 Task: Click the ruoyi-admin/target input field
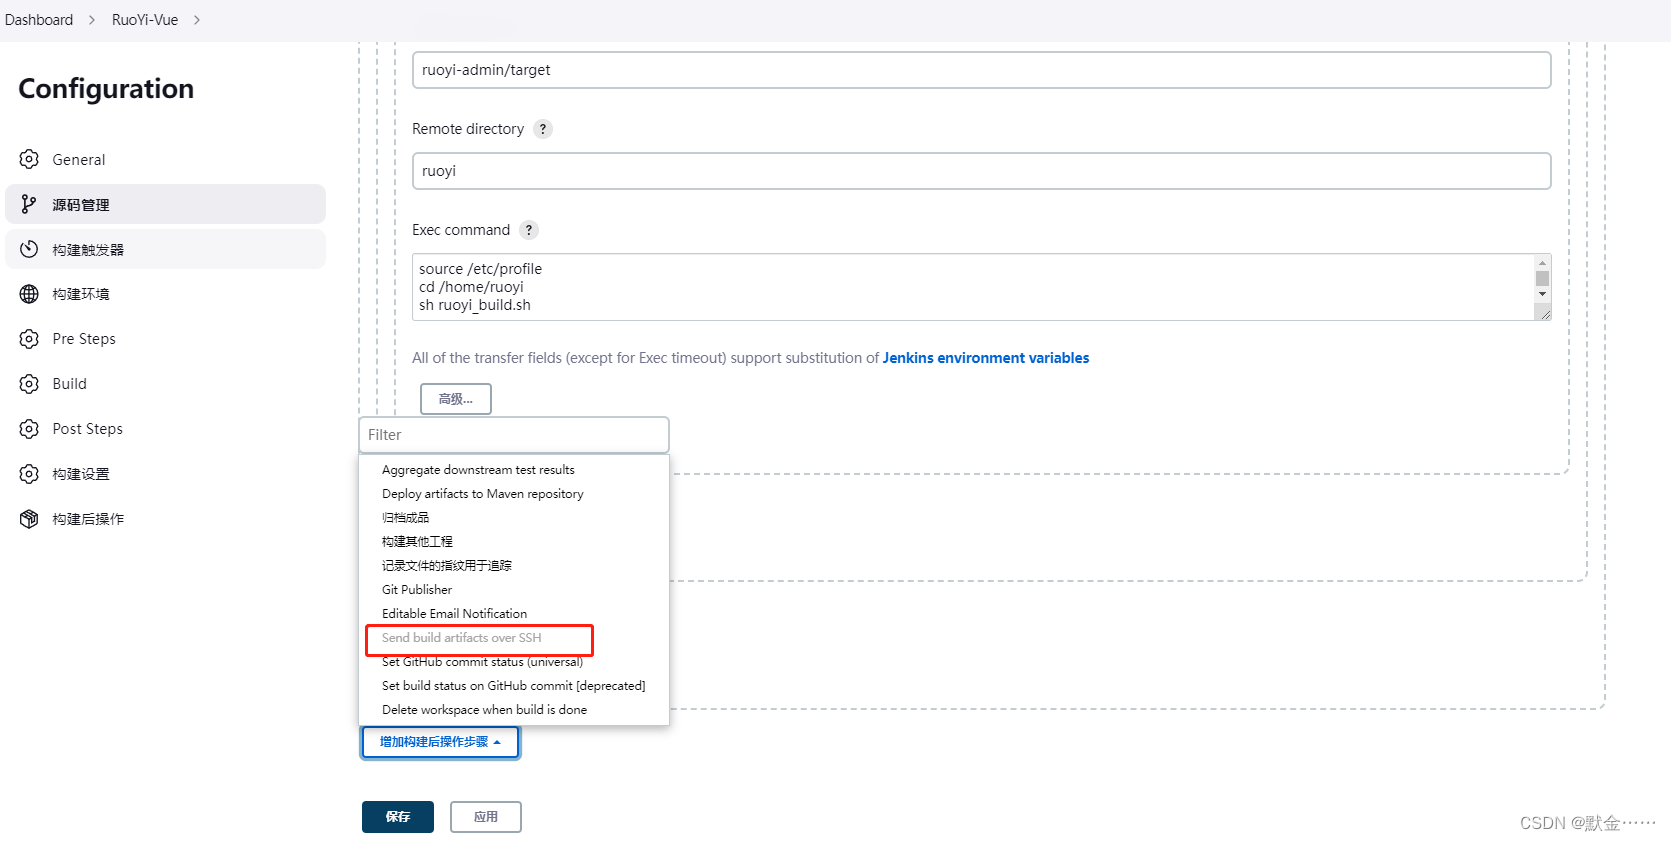coord(981,70)
